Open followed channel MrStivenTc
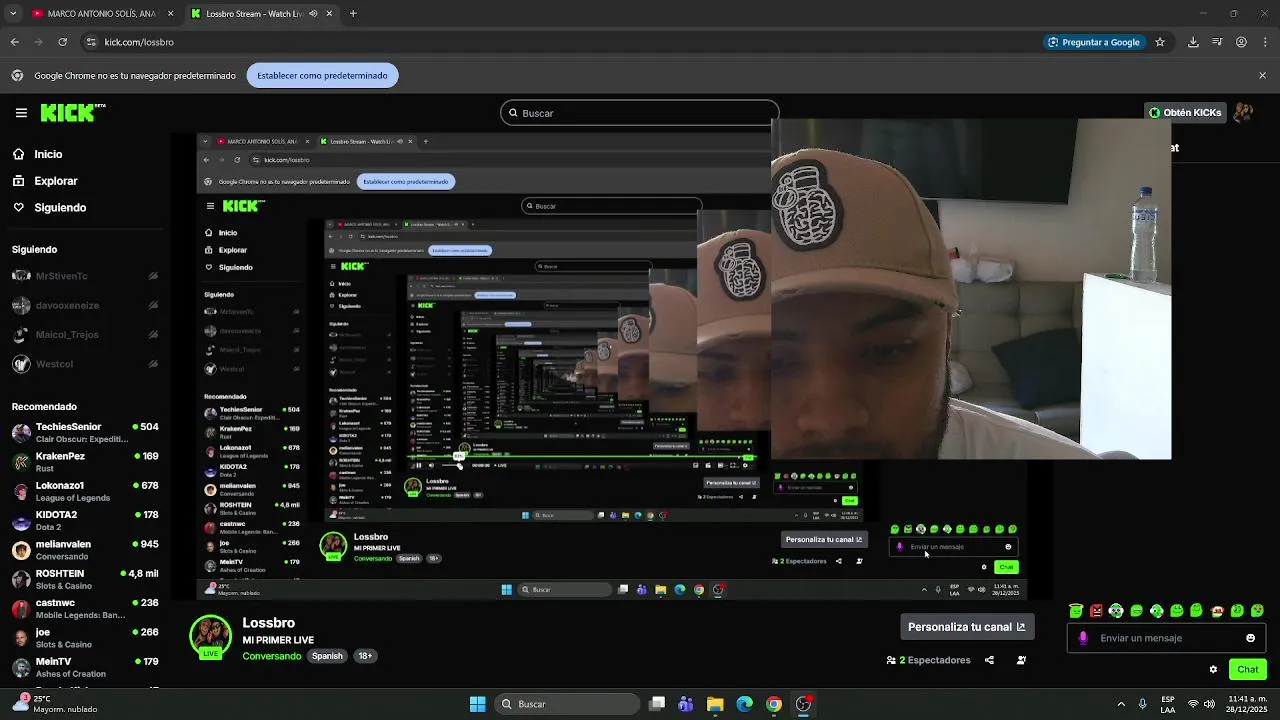This screenshot has height=720, width=1280. [x=85, y=276]
